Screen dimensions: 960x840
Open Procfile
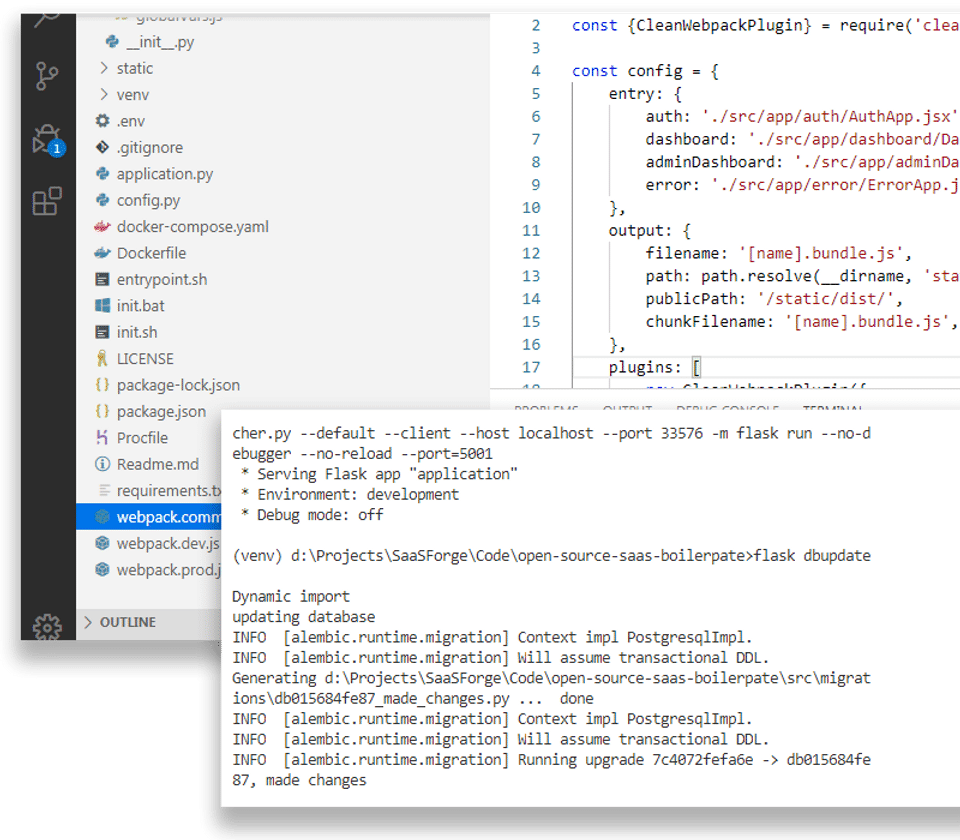[x=142, y=438]
